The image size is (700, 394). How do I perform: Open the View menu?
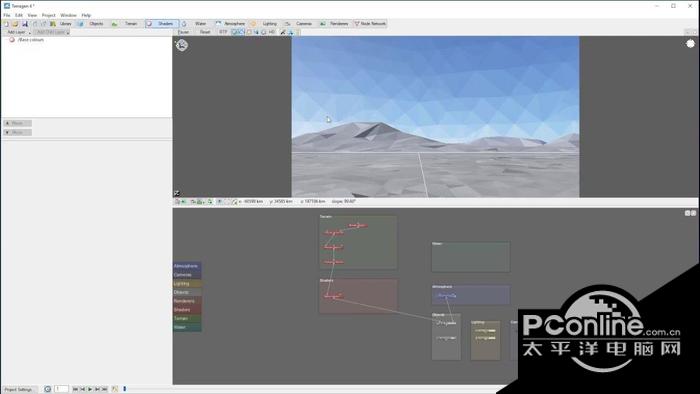click(32, 15)
